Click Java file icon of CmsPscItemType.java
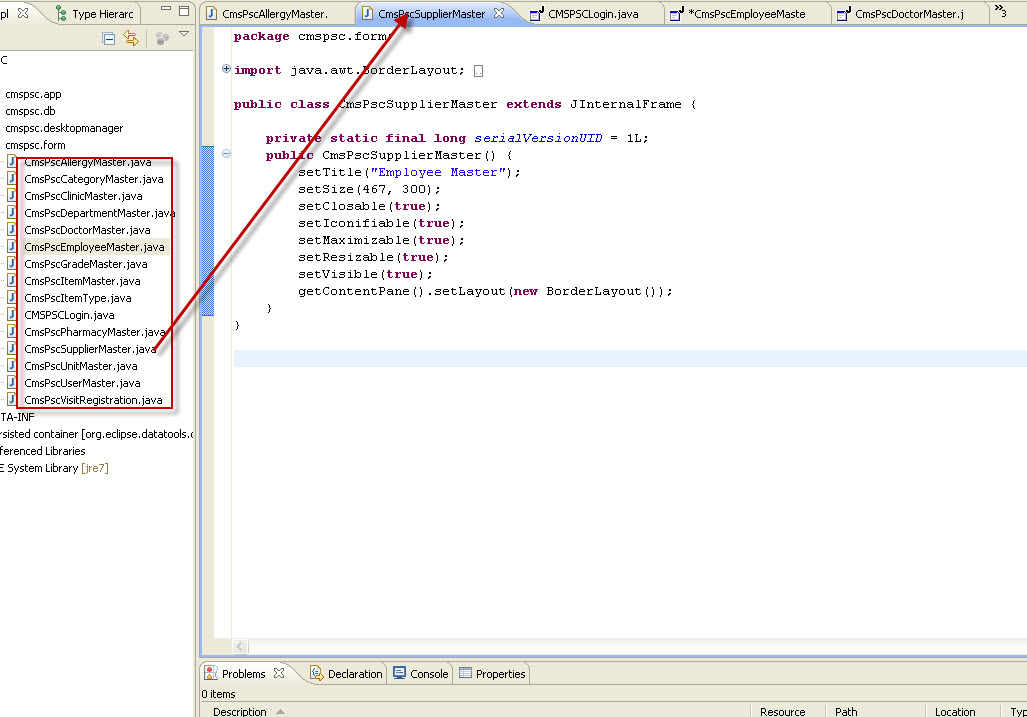 click(12, 298)
